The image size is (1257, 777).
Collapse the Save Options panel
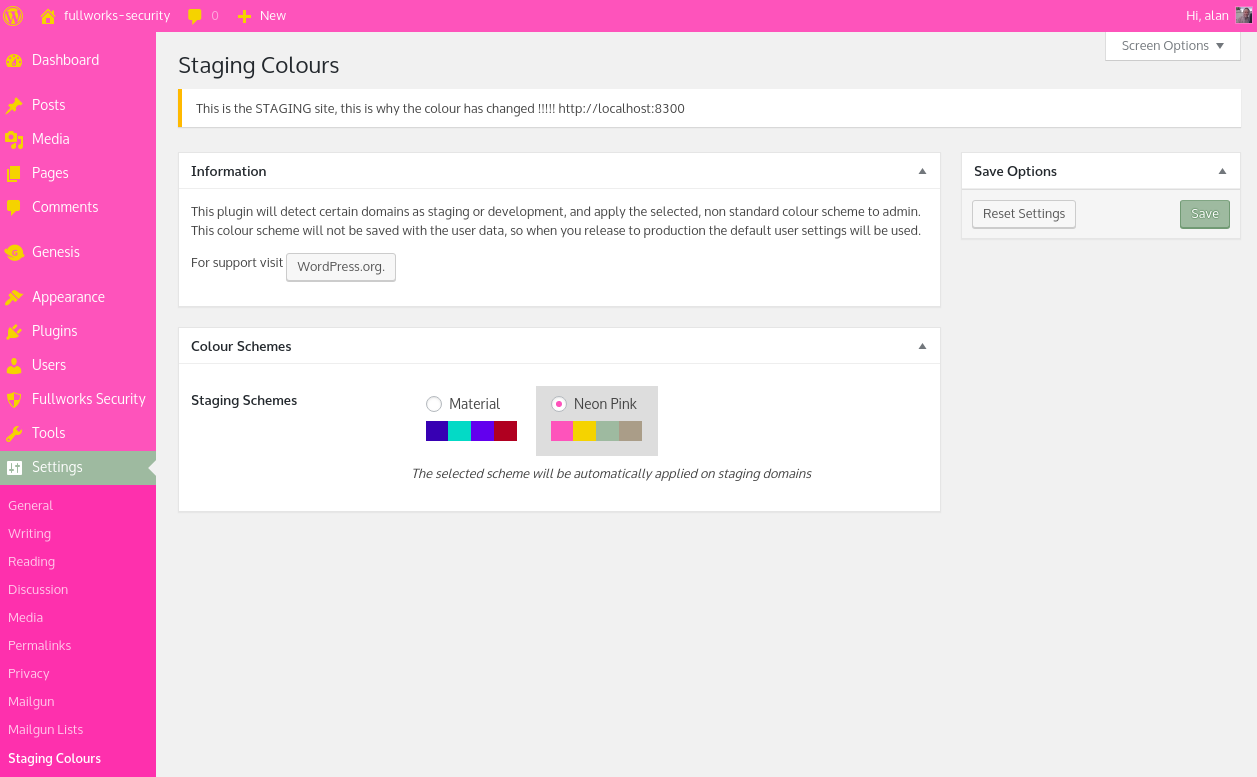point(1222,171)
